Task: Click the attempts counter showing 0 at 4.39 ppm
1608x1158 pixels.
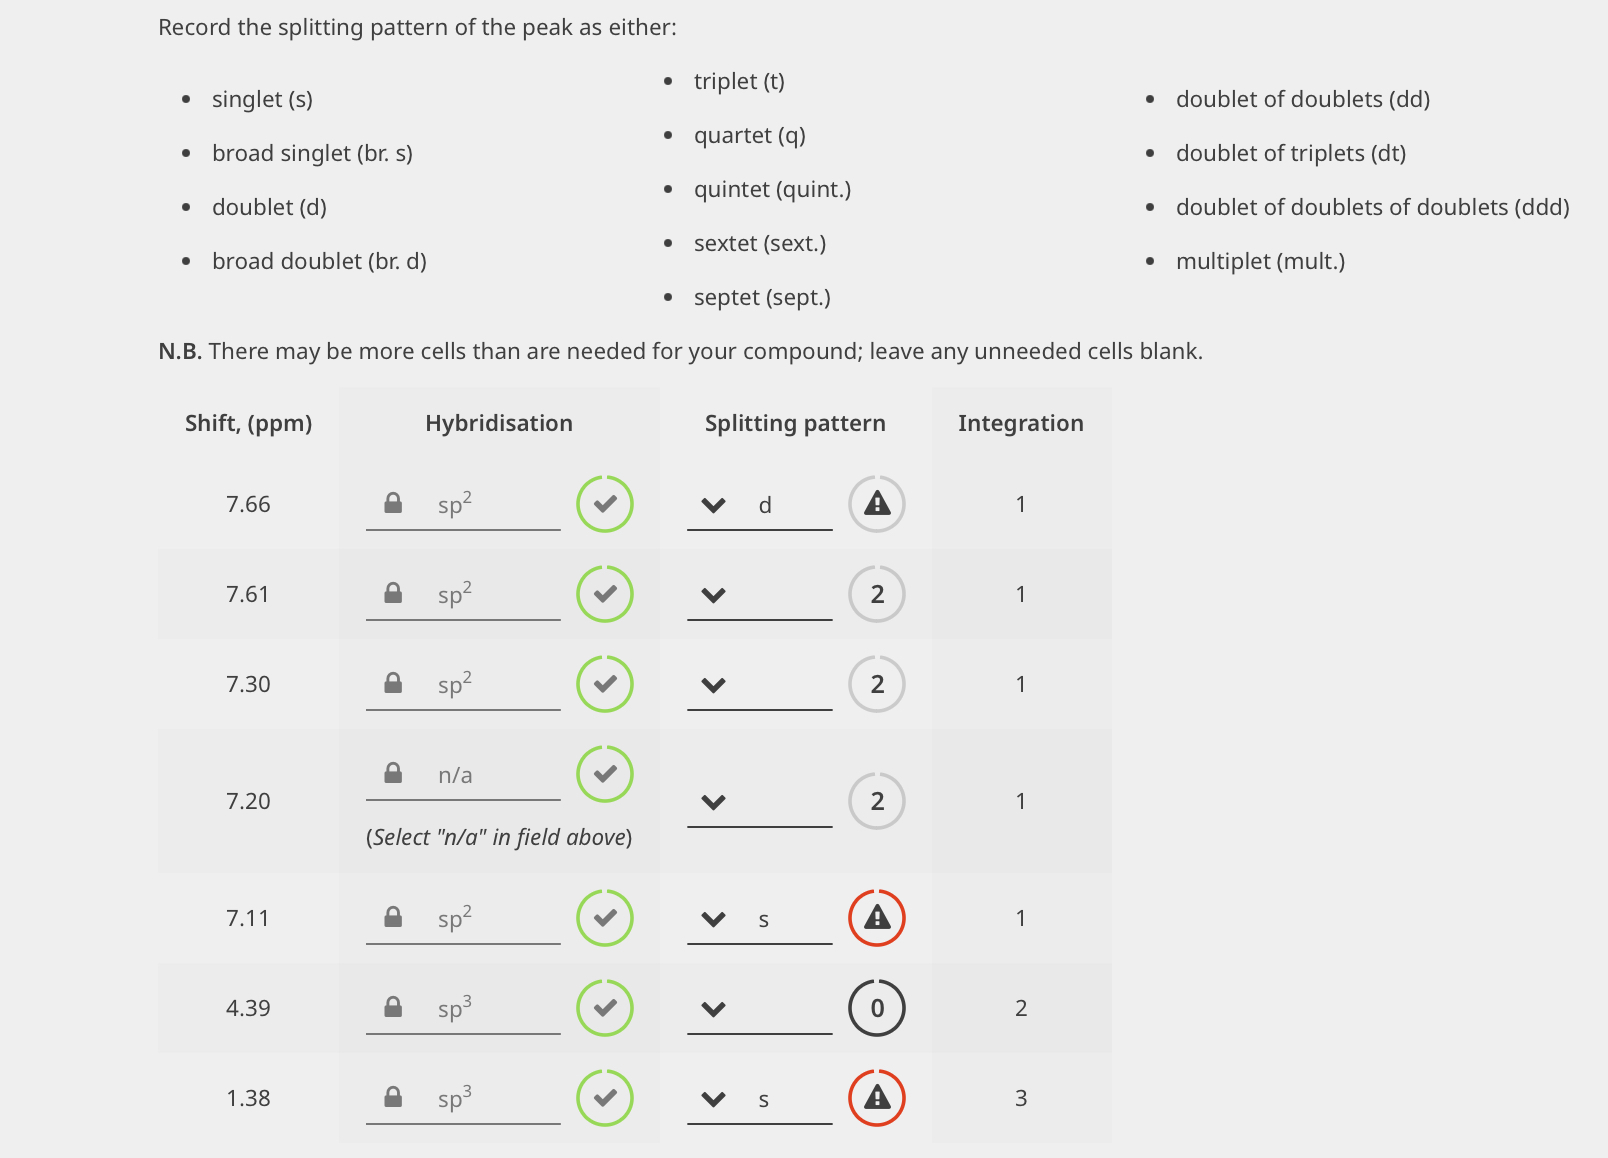Action: pyautogui.click(x=876, y=1008)
